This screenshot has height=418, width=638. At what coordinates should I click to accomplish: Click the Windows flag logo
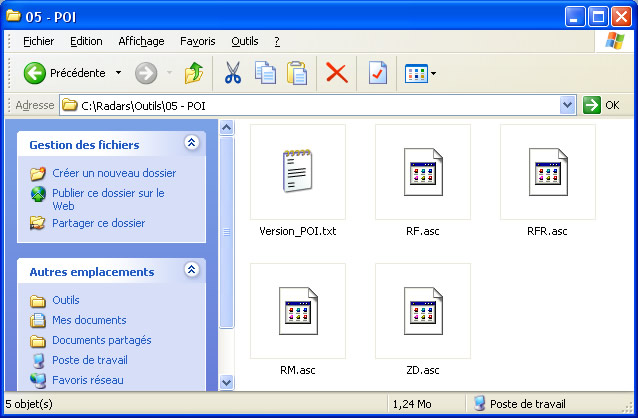(x=614, y=41)
